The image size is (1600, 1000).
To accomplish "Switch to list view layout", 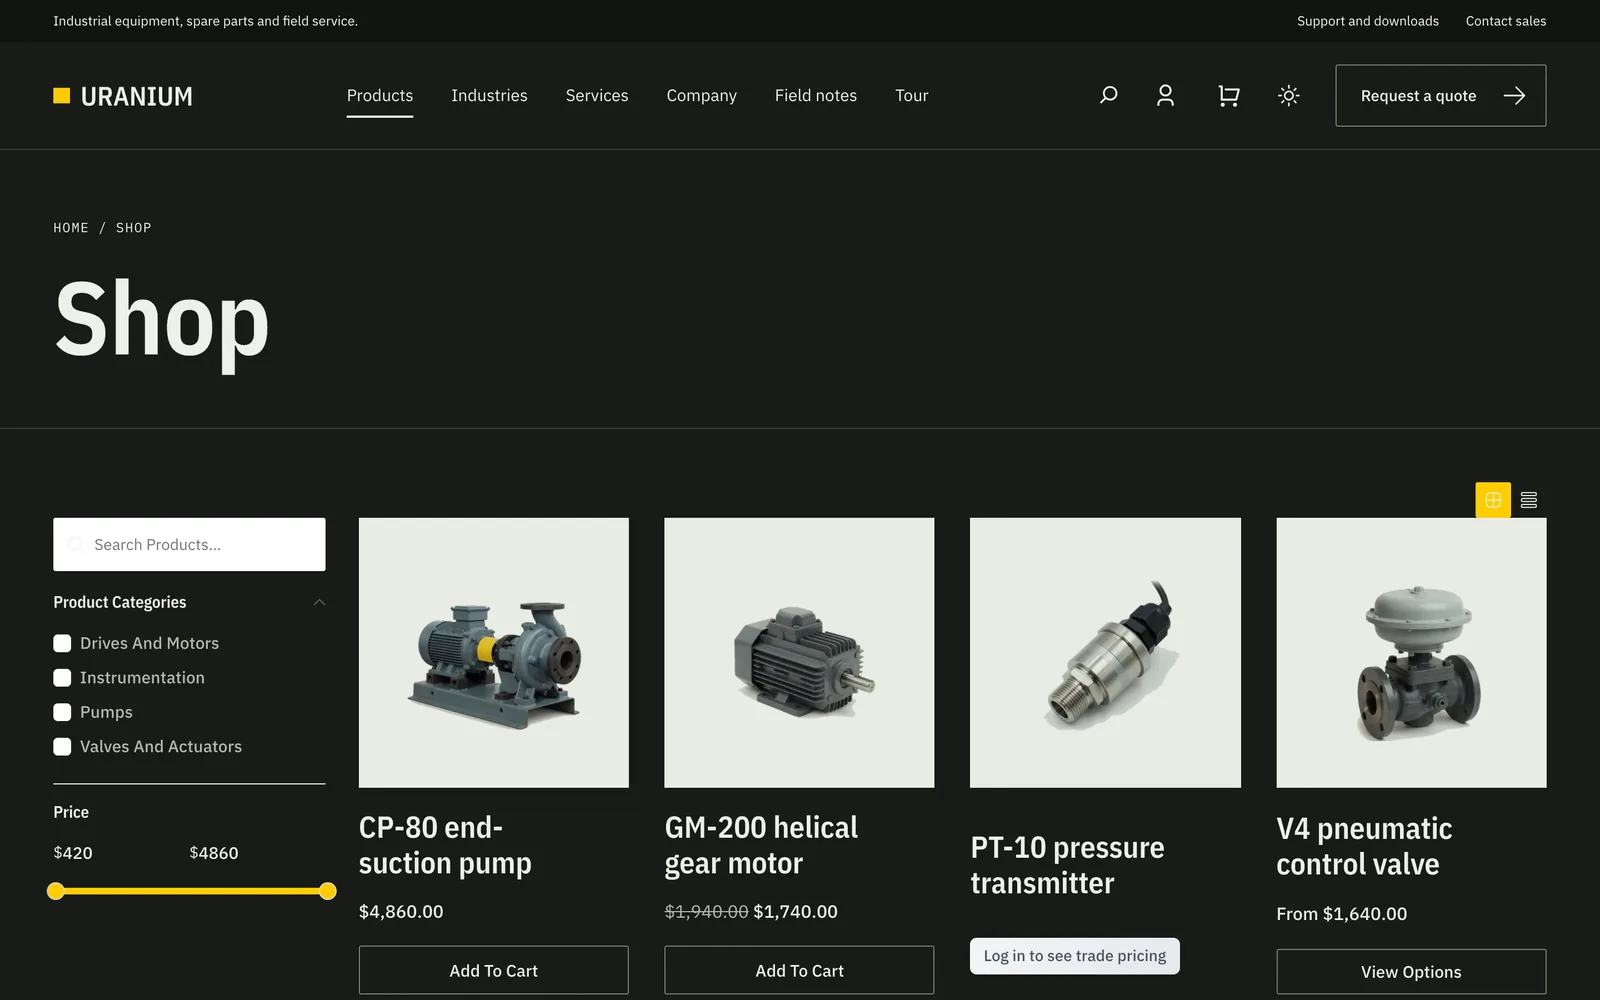I will click(x=1529, y=500).
